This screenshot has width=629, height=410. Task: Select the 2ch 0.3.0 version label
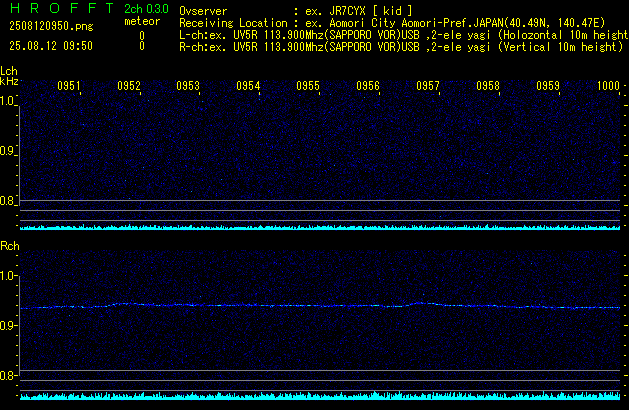[x=146, y=9]
